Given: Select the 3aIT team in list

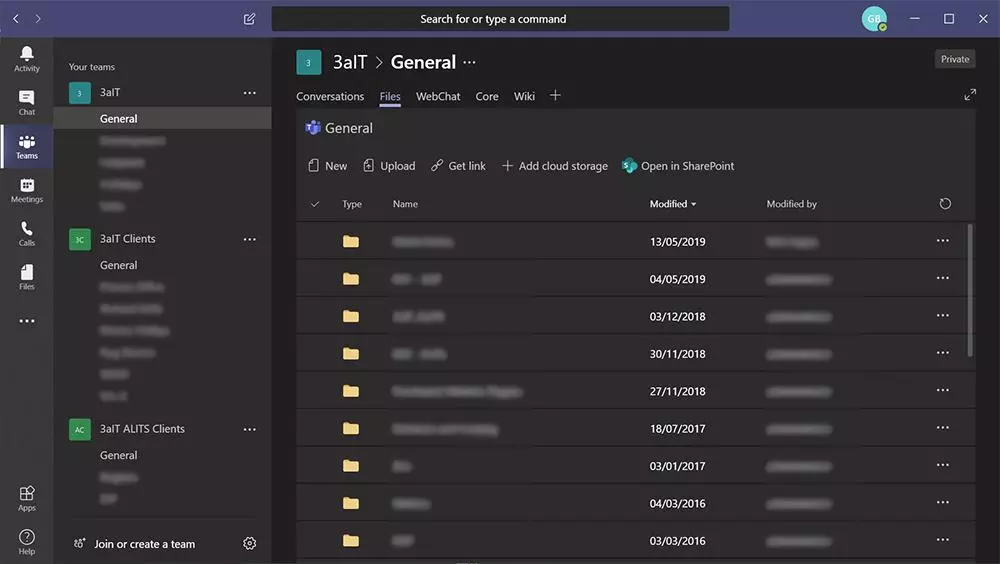Looking at the screenshot, I should [110, 93].
